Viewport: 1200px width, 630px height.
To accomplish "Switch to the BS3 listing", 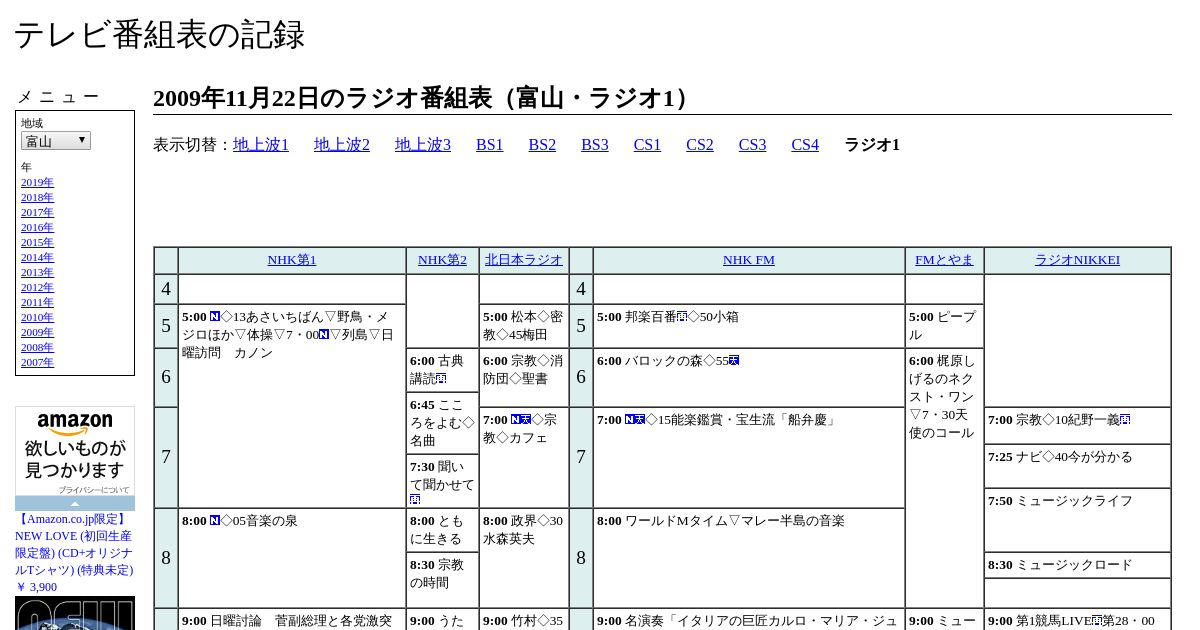I will [595, 145].
